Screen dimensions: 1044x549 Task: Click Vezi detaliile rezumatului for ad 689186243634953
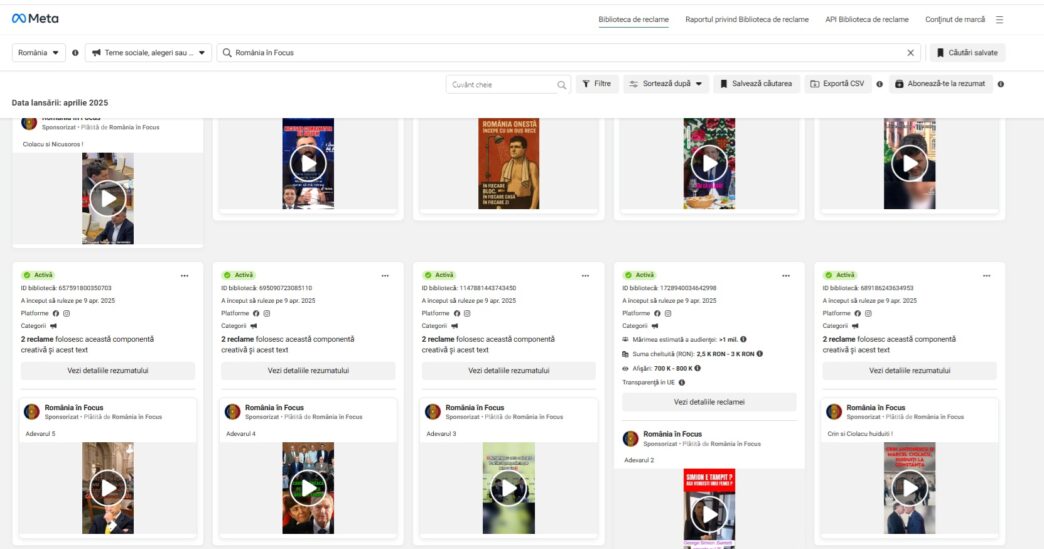(910, 371)
